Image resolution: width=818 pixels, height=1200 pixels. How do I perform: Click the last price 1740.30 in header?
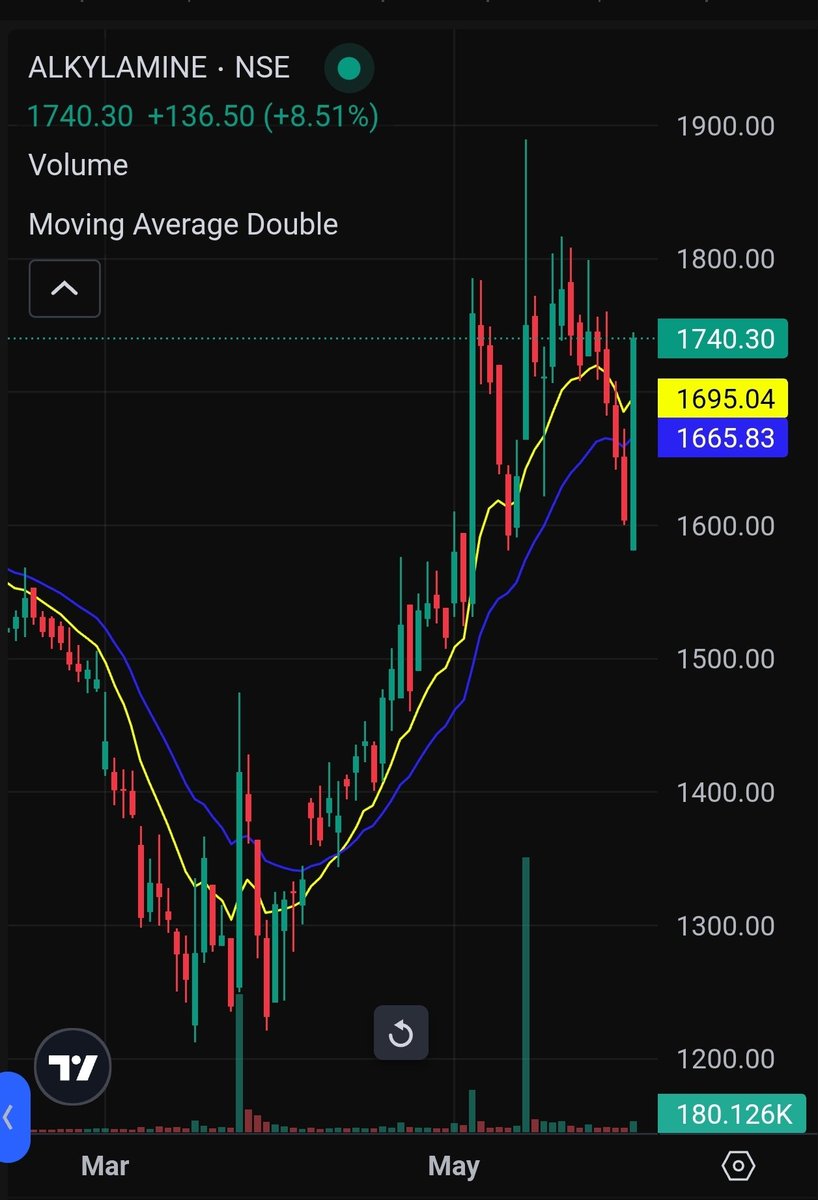point(80,116)
